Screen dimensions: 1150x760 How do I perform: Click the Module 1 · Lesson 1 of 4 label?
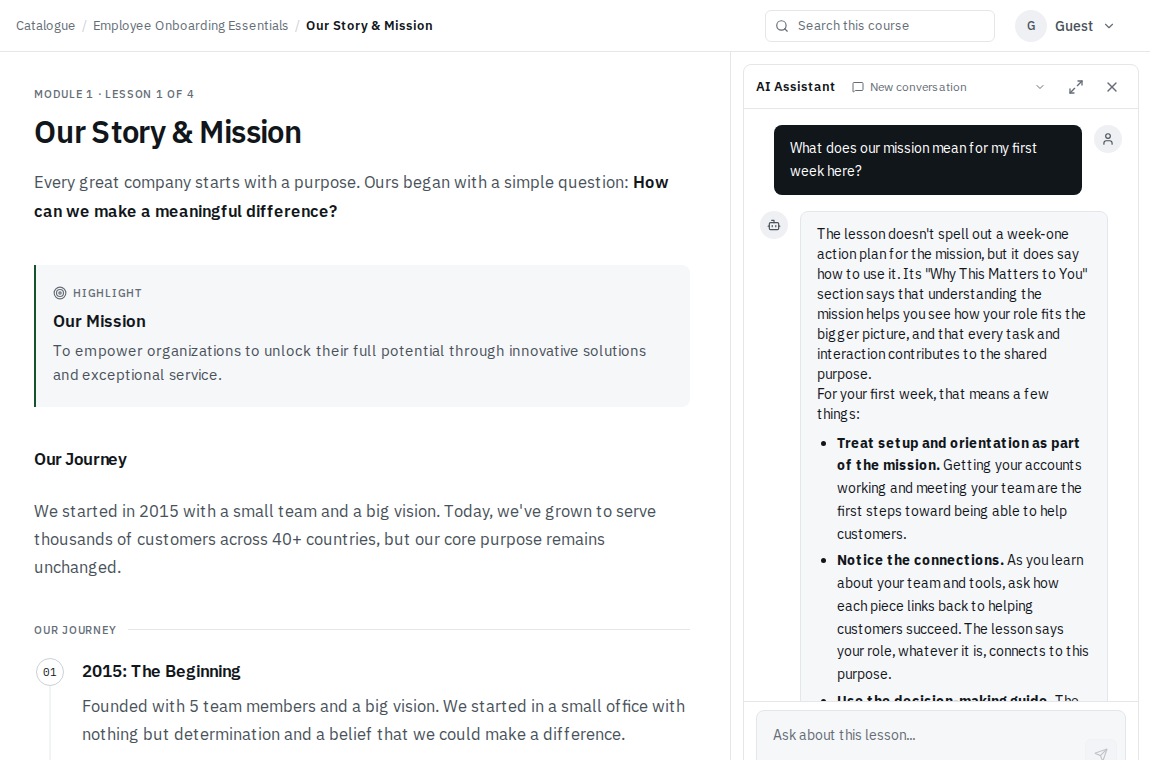[x=114, y=94]
